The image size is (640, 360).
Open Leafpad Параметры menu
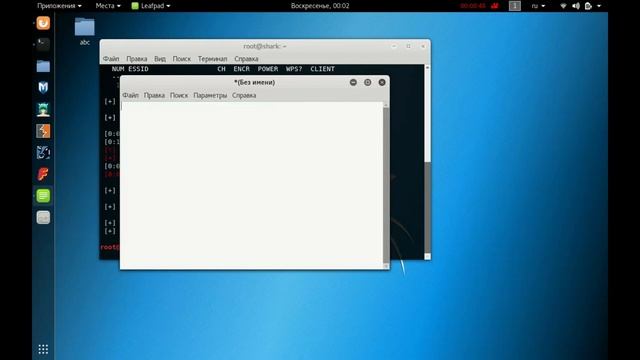(x=210, y=95)
